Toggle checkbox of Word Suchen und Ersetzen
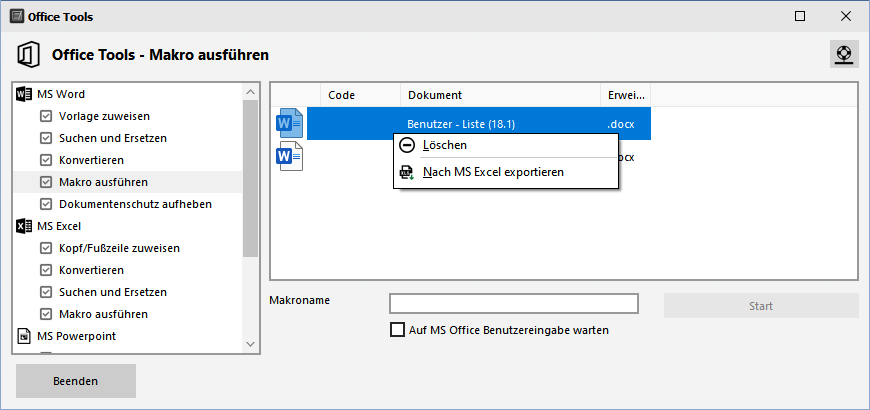Viewport: 870px width, 410px height. (x=45, y=138)
